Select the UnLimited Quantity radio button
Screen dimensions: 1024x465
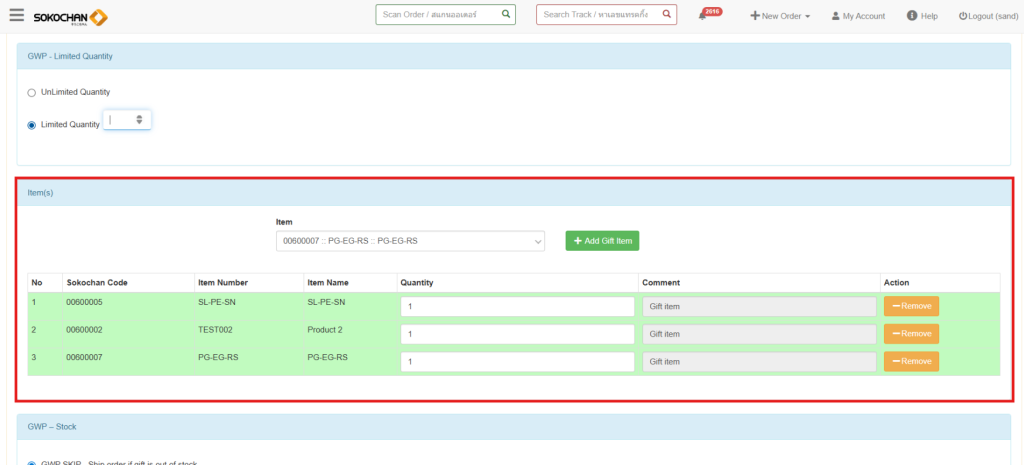tap(32, 92)
